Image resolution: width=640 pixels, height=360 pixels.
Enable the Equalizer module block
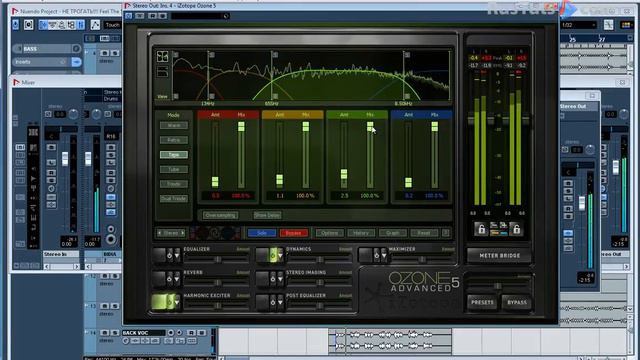click(159, 256)
